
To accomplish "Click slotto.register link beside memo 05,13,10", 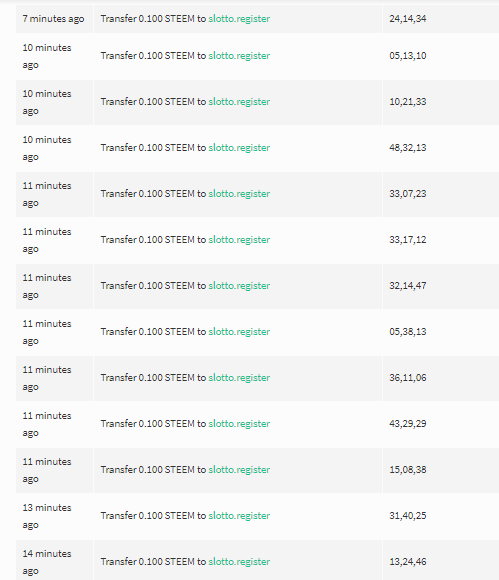I will tap(239, 56).
